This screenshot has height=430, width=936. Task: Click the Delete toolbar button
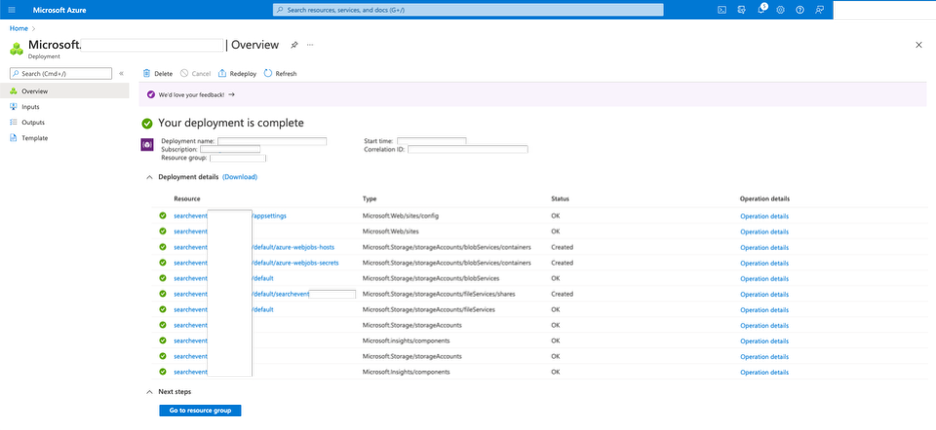pyautogui.click(x=158, y=73)
